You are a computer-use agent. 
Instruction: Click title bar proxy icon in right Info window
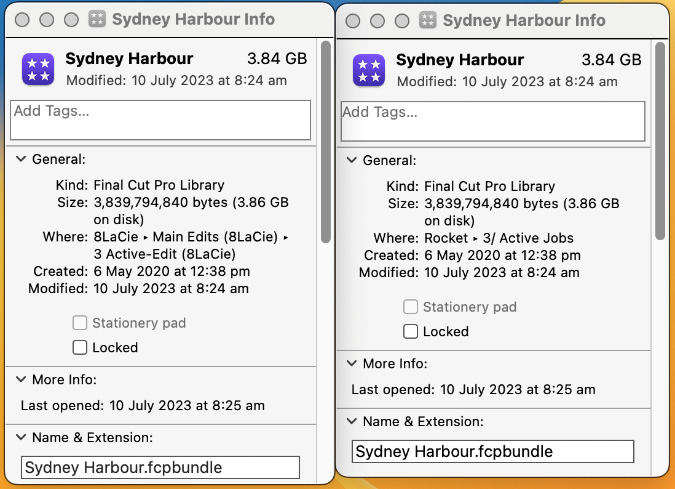[427, 20]
